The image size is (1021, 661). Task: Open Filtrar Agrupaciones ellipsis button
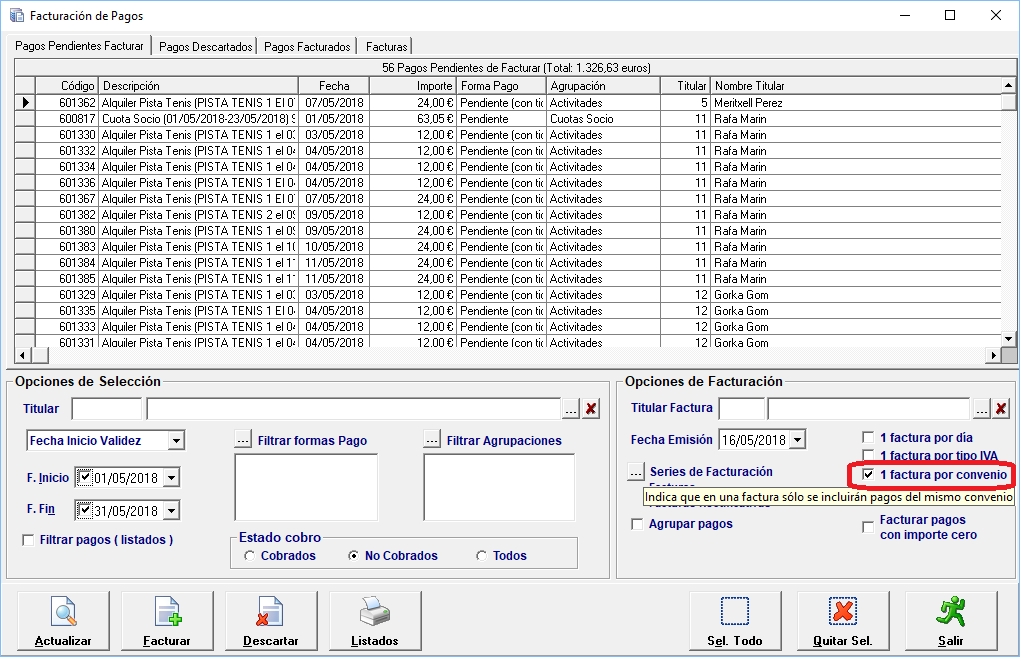click(x=432, y=440)
